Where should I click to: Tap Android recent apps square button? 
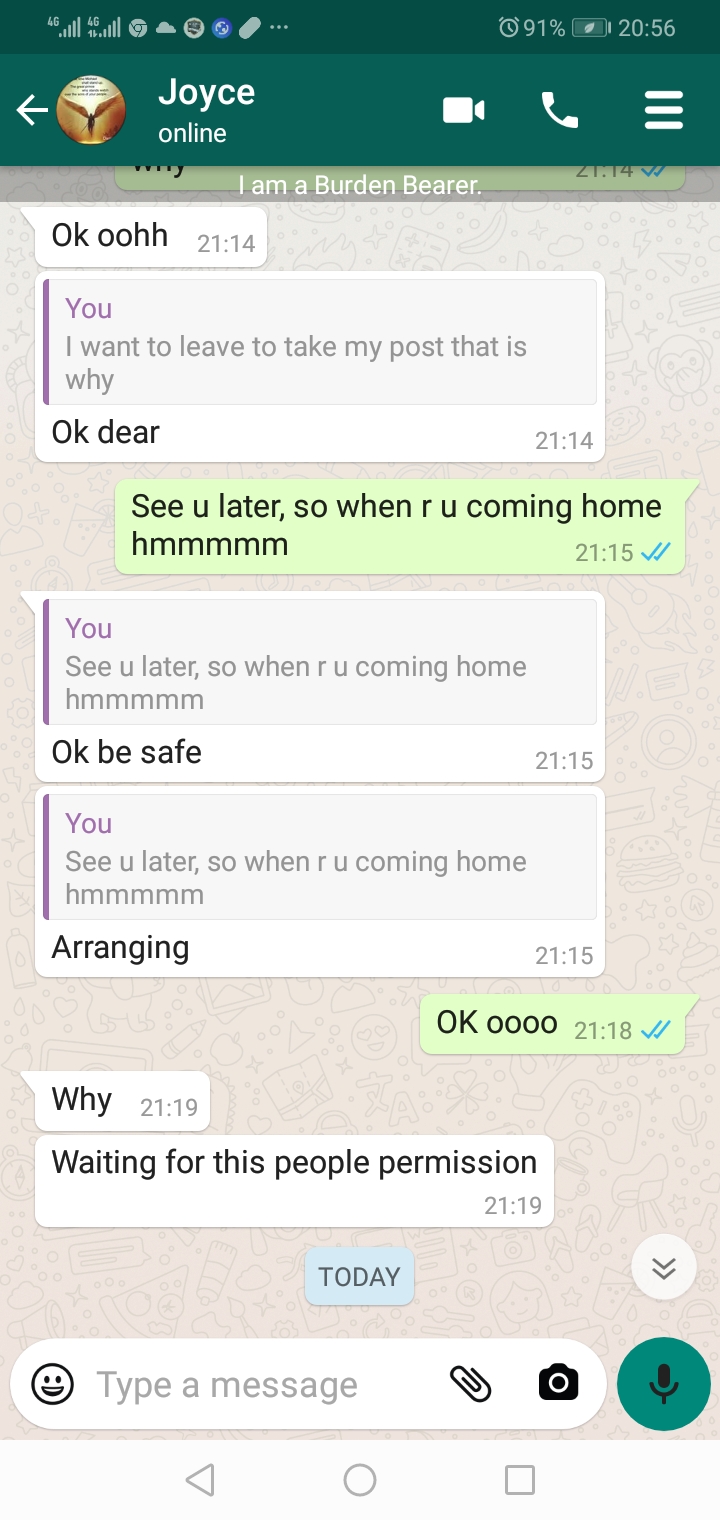click(520, 1479)
